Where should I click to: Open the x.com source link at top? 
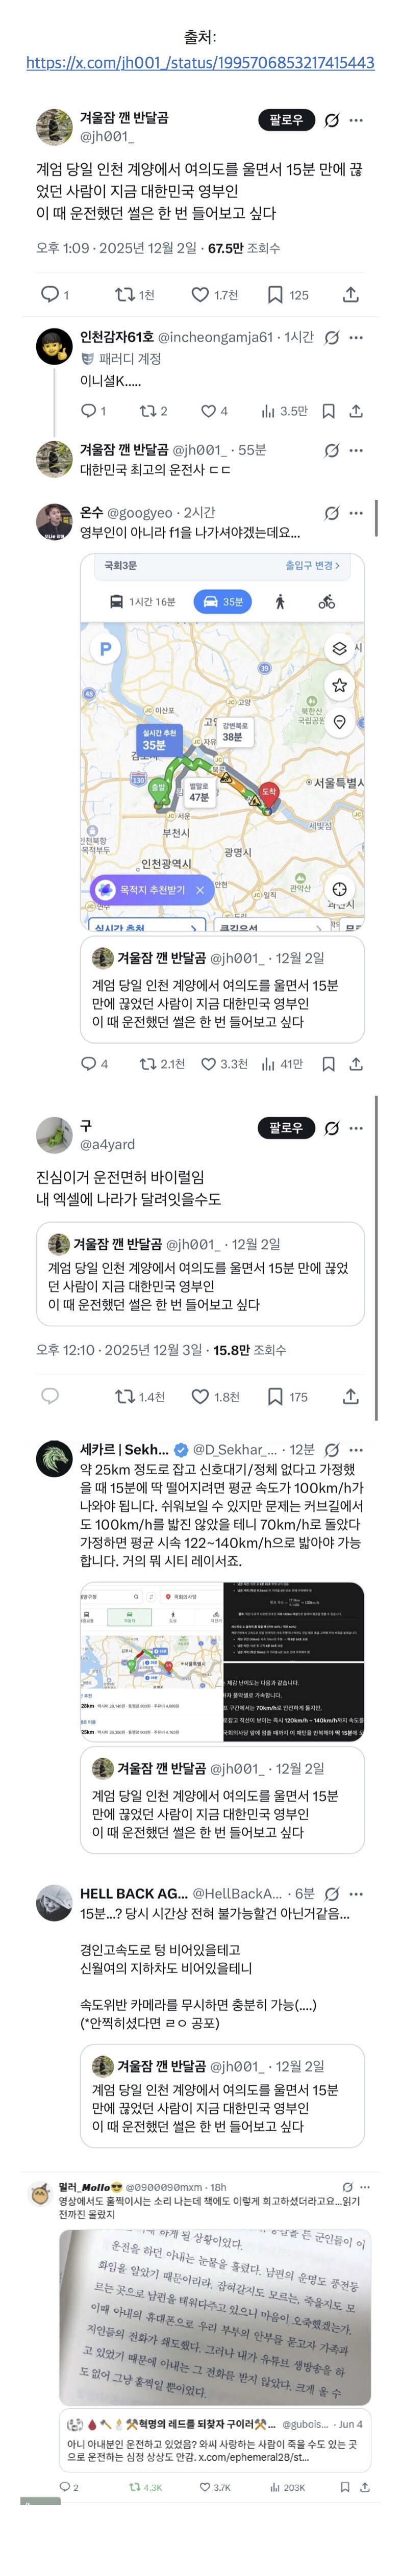pyautogui.click(x=200, y=62)
